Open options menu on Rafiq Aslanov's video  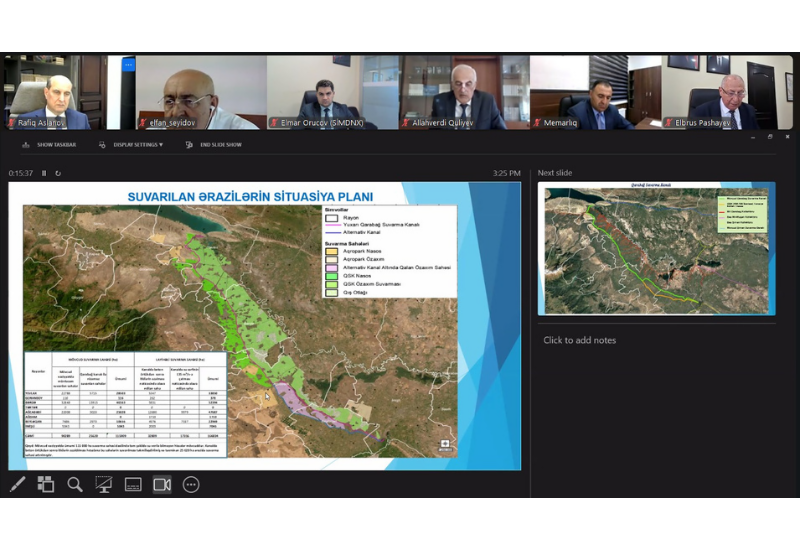pyautogui.click(x=128, y=65)
